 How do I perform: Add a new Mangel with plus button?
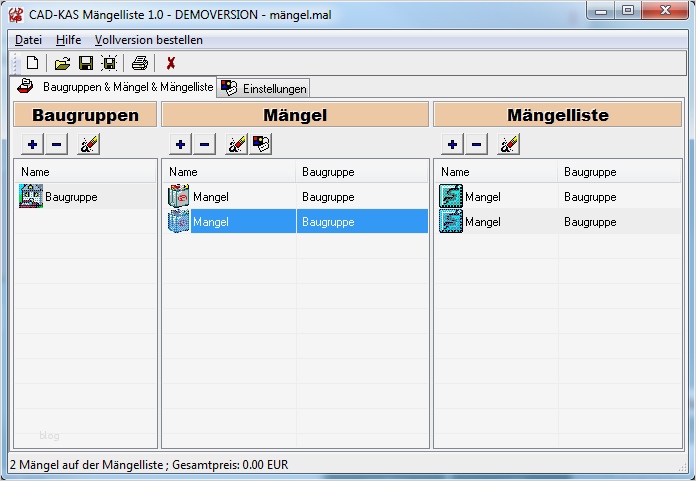(x=180, y=144)
